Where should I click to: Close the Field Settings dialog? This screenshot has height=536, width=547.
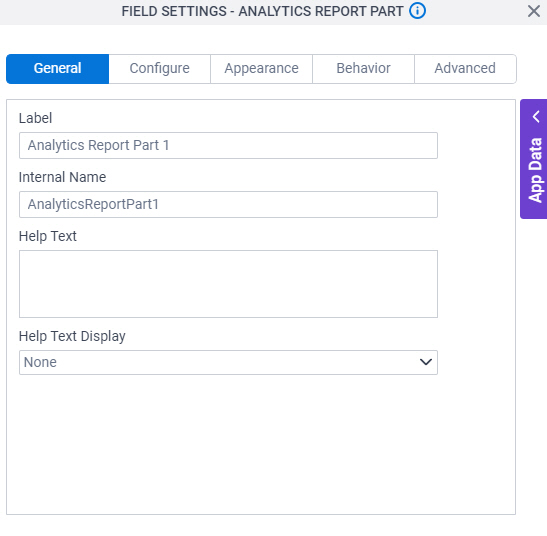[534, 11]
